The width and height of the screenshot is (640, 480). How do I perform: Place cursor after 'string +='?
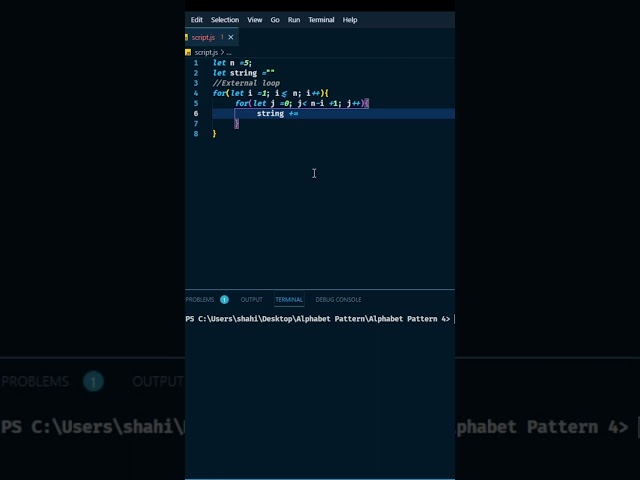tap(300, 113)
